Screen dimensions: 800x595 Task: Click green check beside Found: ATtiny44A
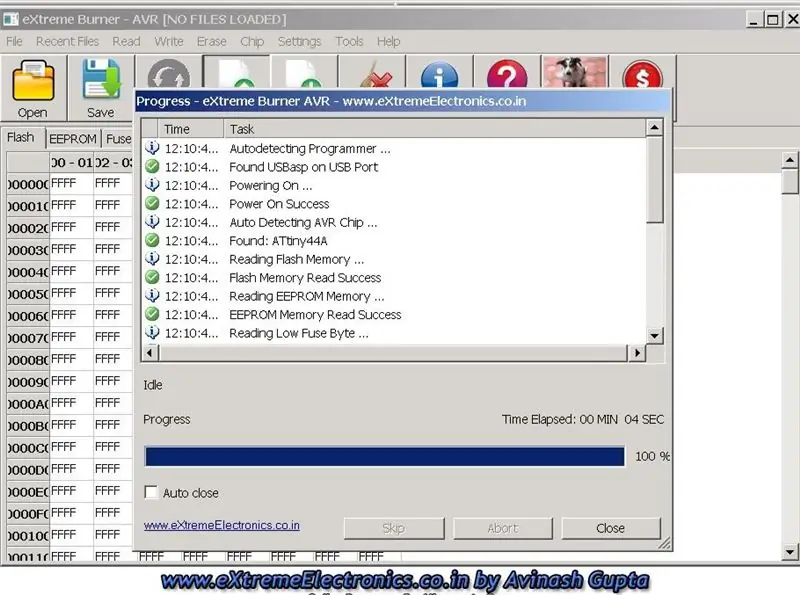pos(152,239)
